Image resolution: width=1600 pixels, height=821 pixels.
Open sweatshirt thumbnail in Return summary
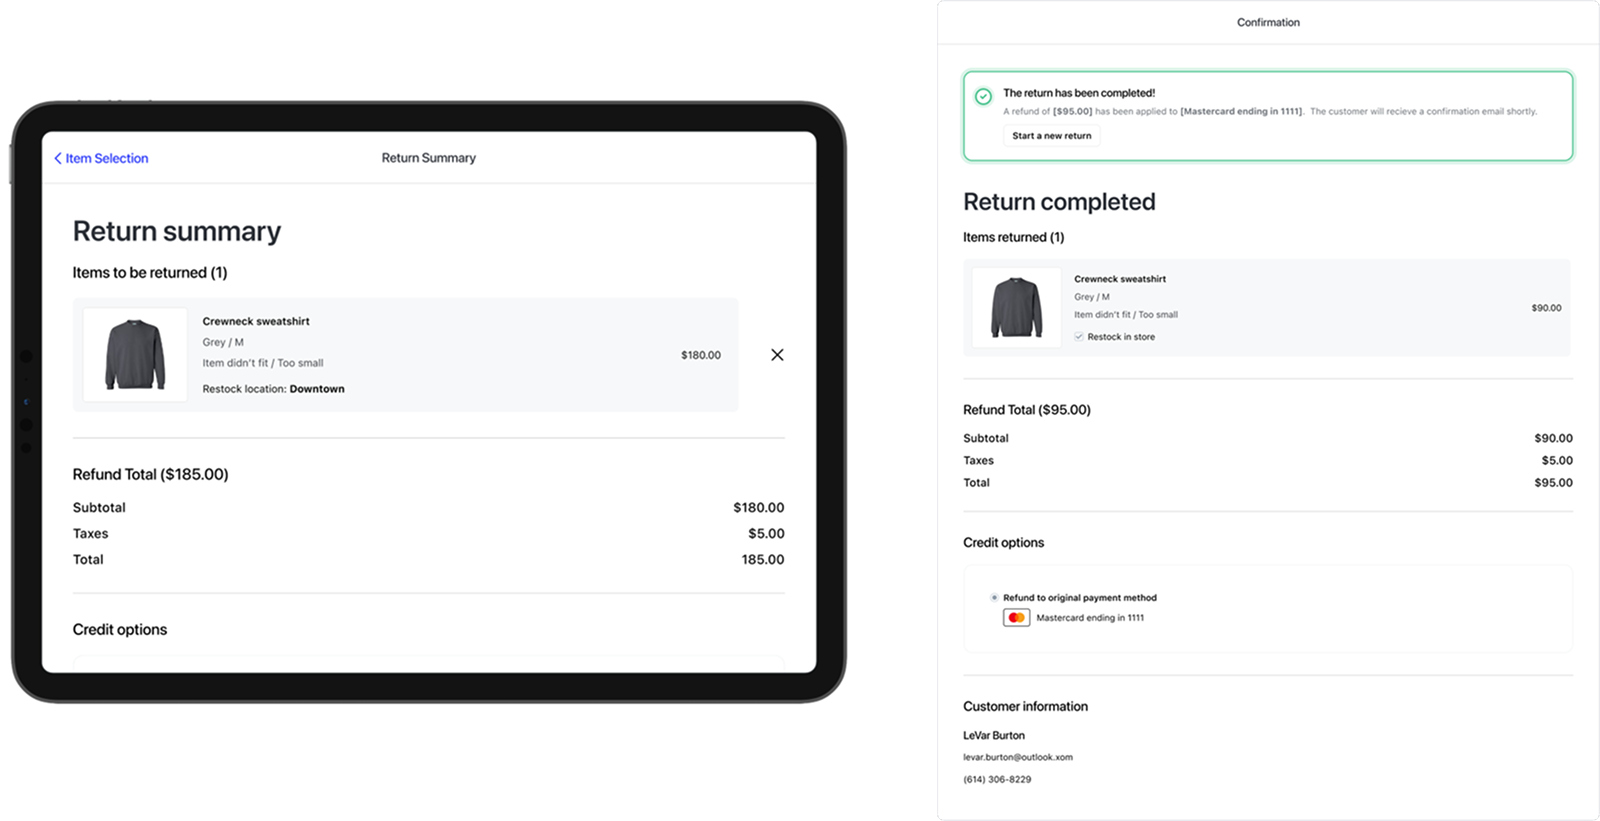[x=135, y=355]
